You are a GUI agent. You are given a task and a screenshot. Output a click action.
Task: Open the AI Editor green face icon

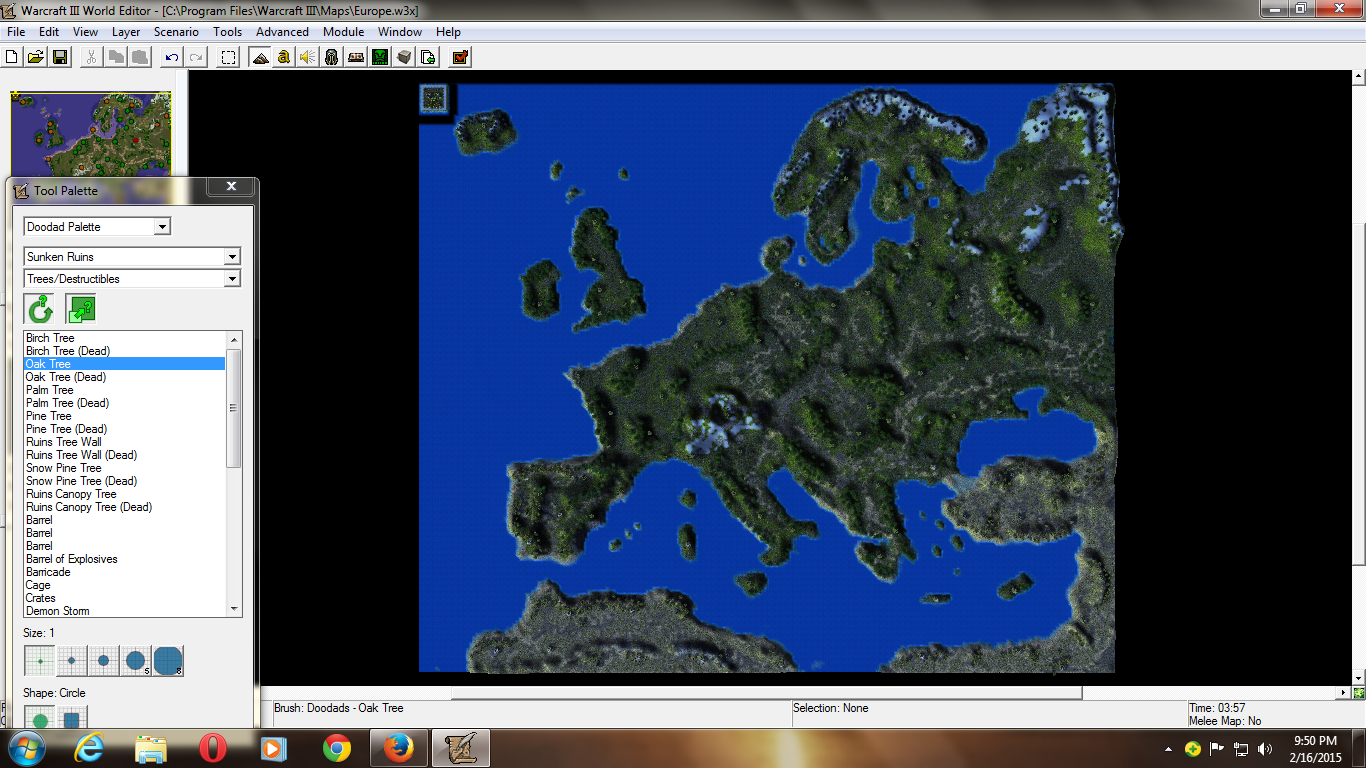380,57
